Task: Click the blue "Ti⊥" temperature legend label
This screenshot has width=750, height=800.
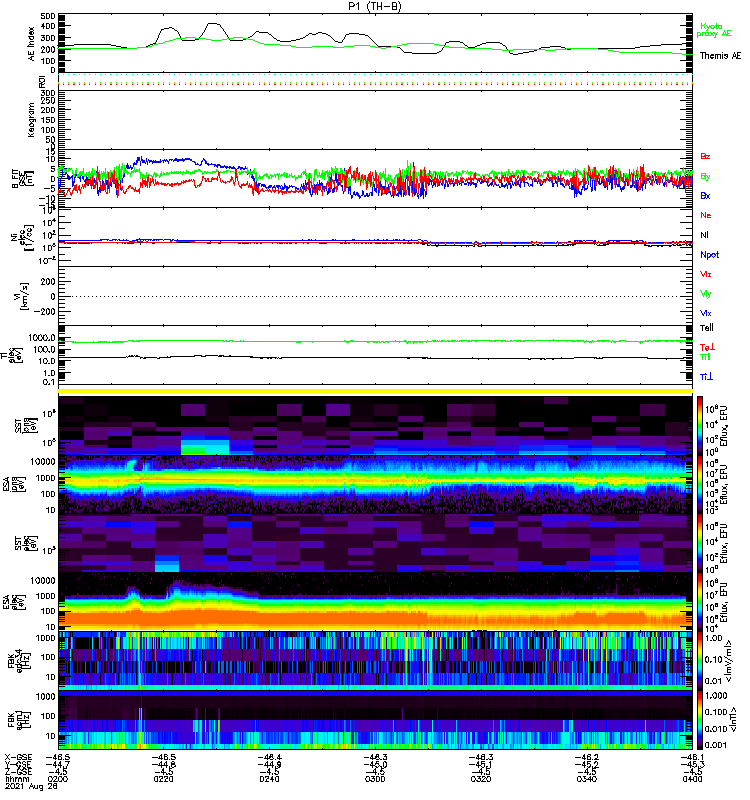Action: coord(706,377)
